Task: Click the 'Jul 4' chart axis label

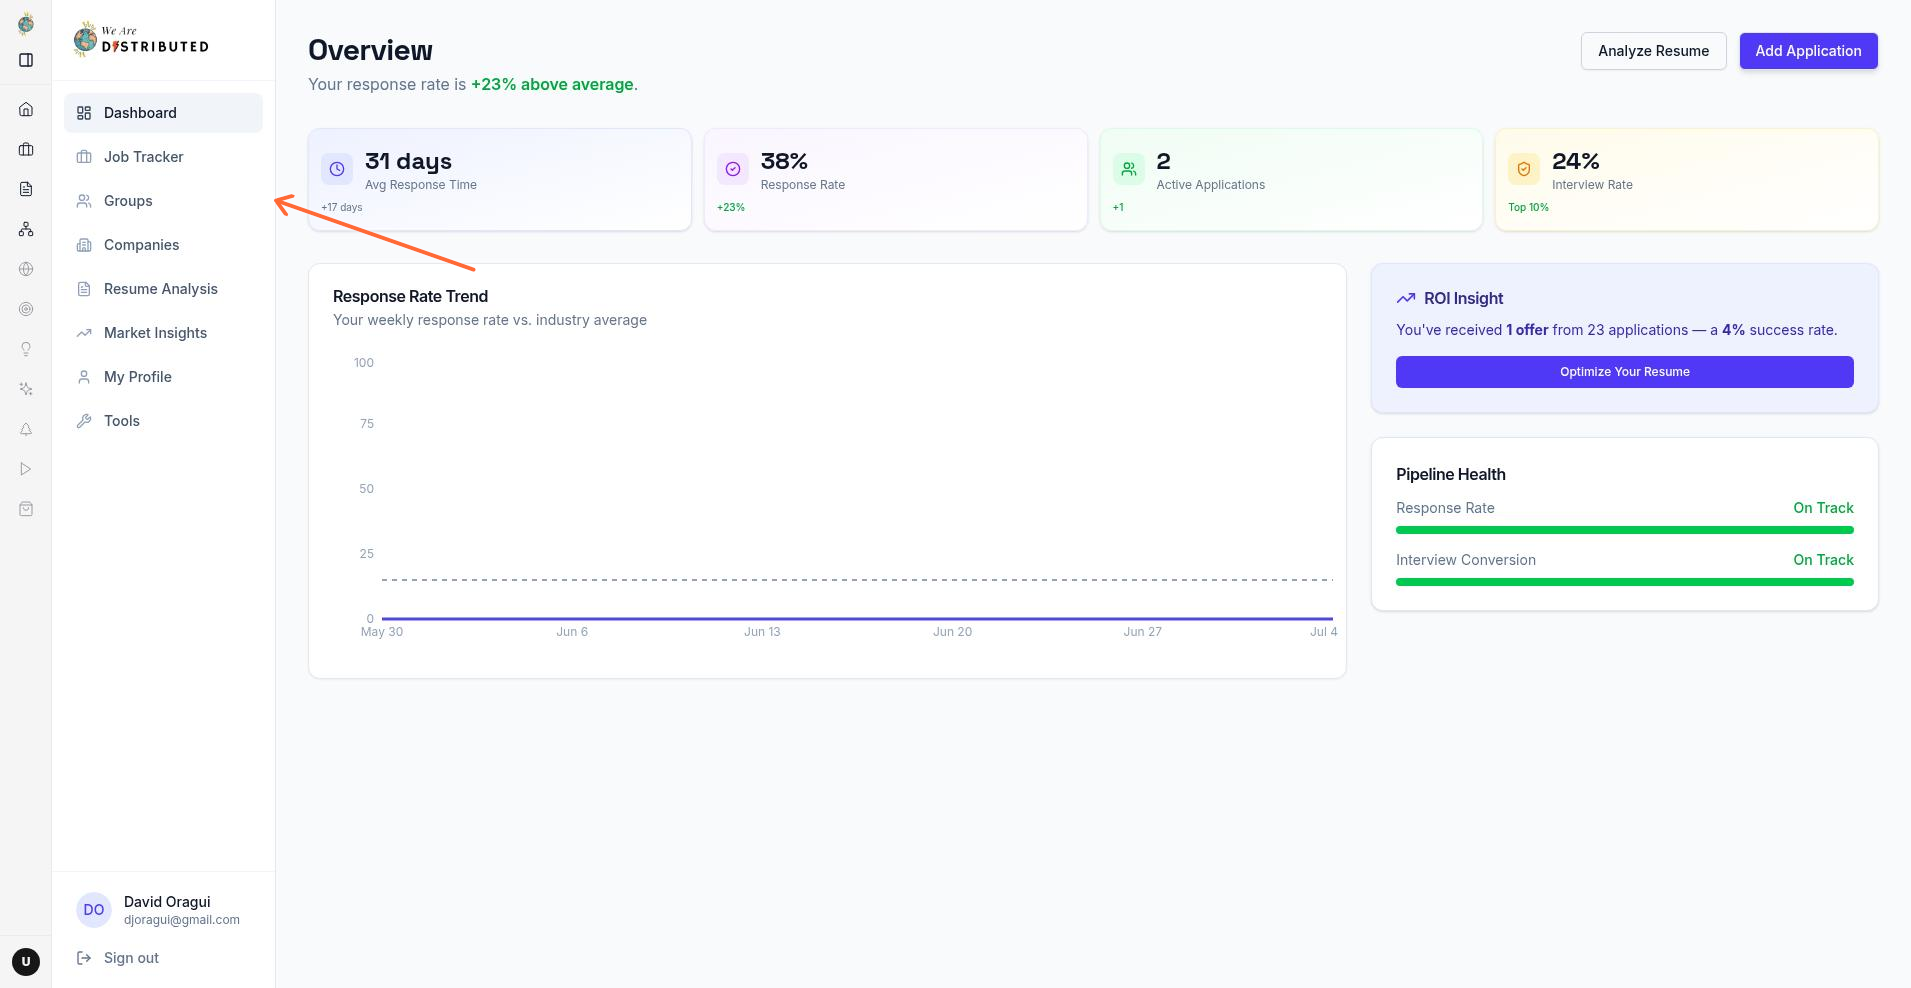Action: pyautogui.click(x=1323, y=632)
